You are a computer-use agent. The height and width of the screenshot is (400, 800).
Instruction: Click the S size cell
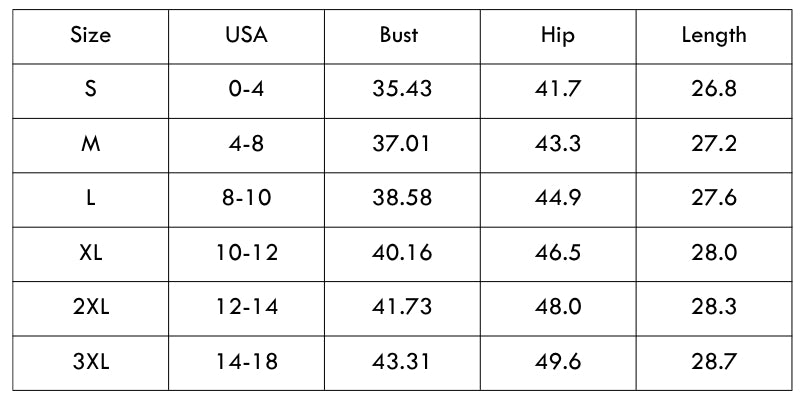[91, 89]
